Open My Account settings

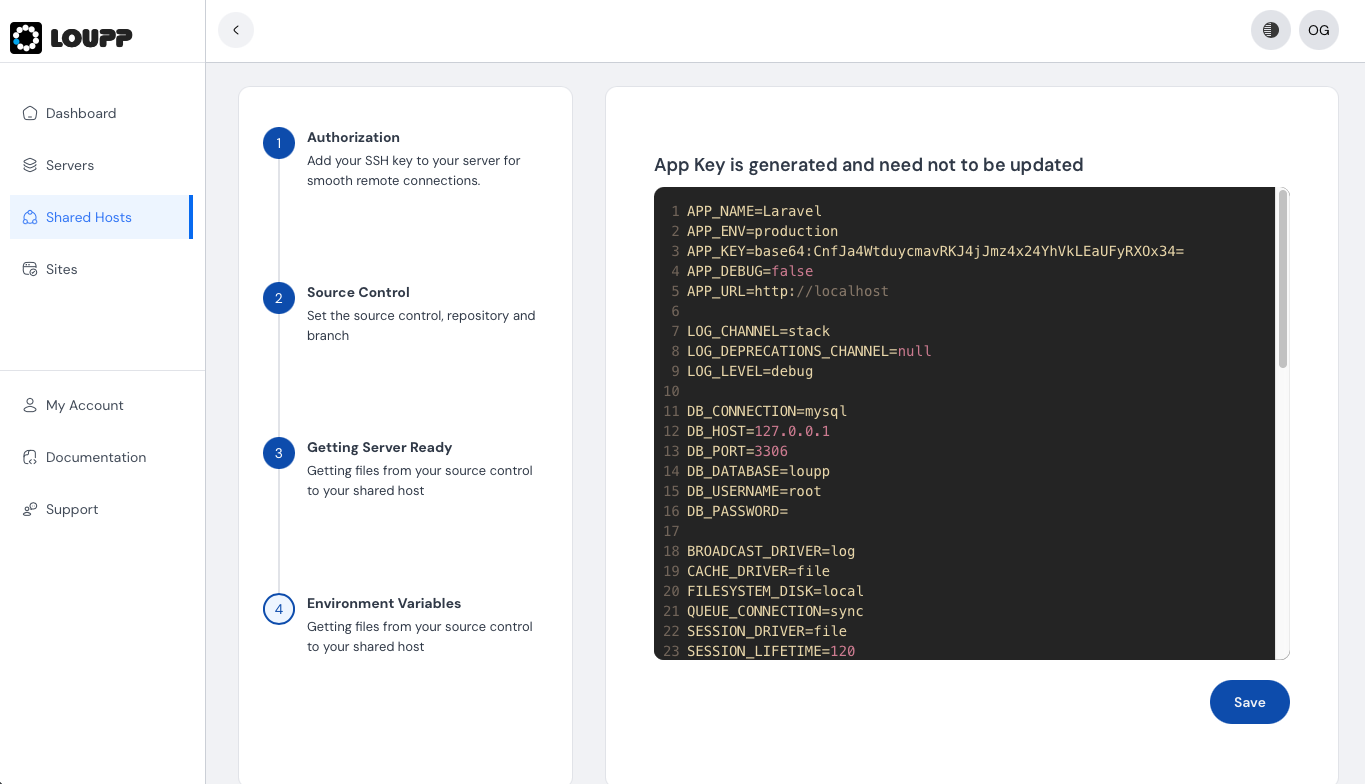coord(100,405)
